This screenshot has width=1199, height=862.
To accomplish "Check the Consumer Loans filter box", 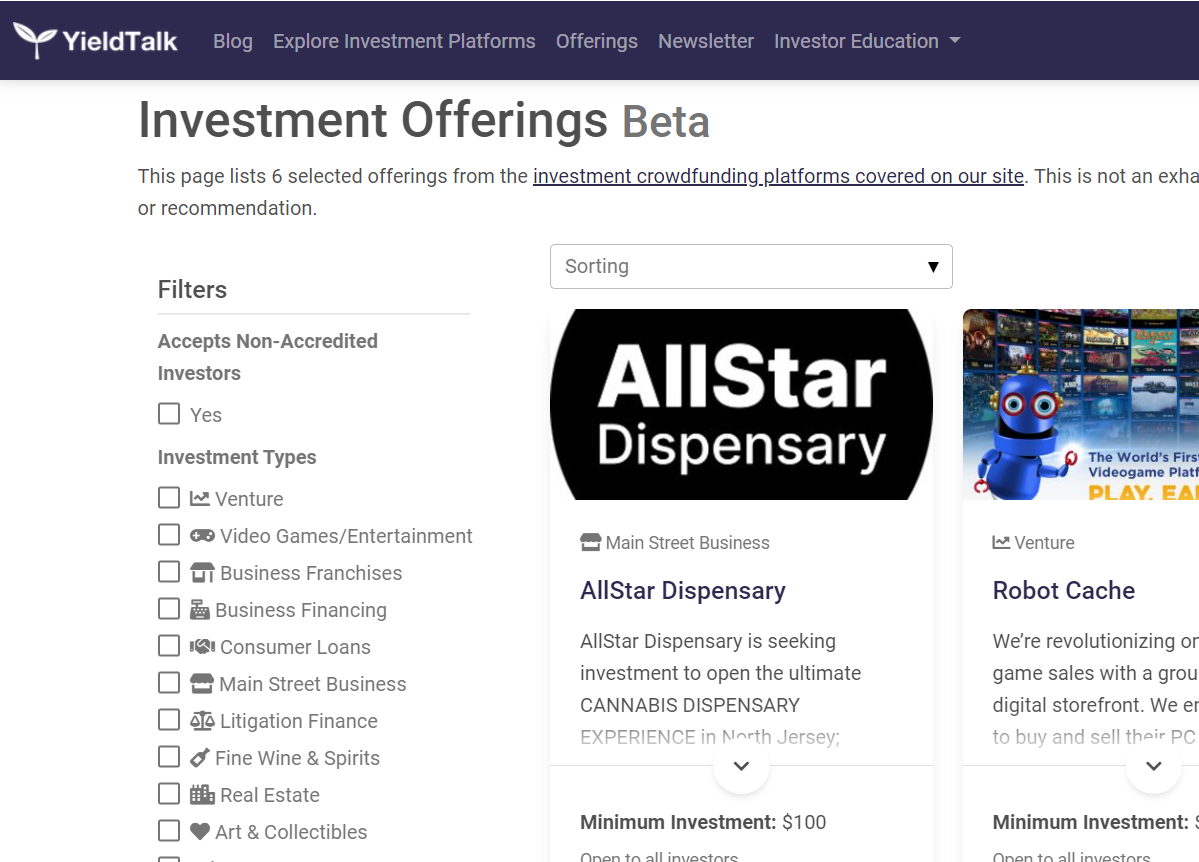I will (169, 646).
